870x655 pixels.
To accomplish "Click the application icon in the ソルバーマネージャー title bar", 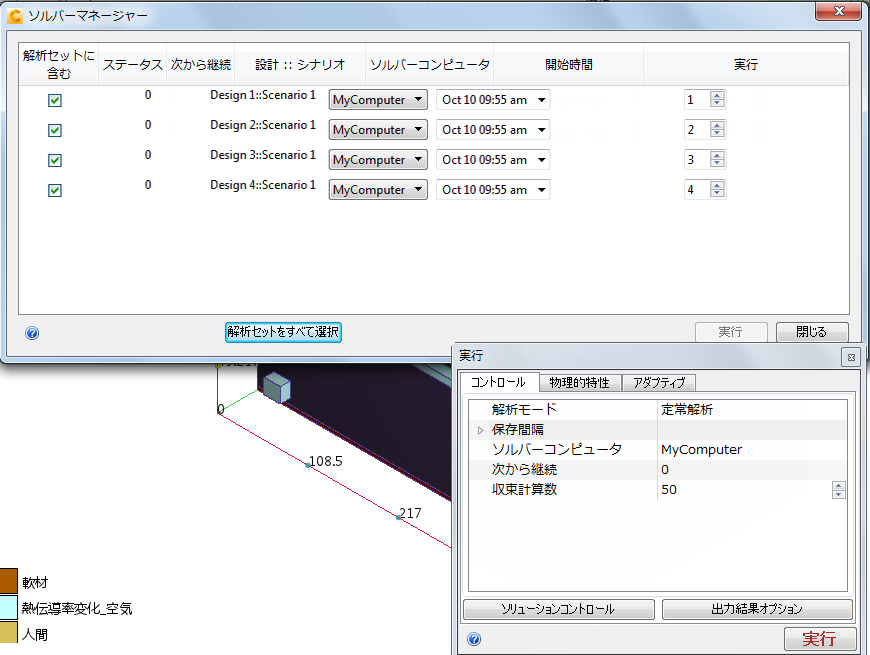I will (x=13, y=14).
